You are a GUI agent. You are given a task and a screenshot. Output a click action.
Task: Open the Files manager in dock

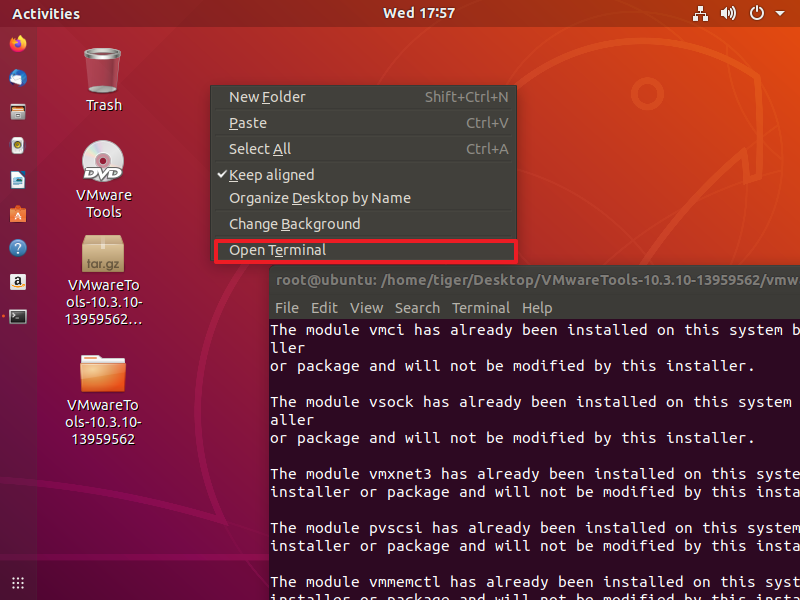[x=18, y=112]
